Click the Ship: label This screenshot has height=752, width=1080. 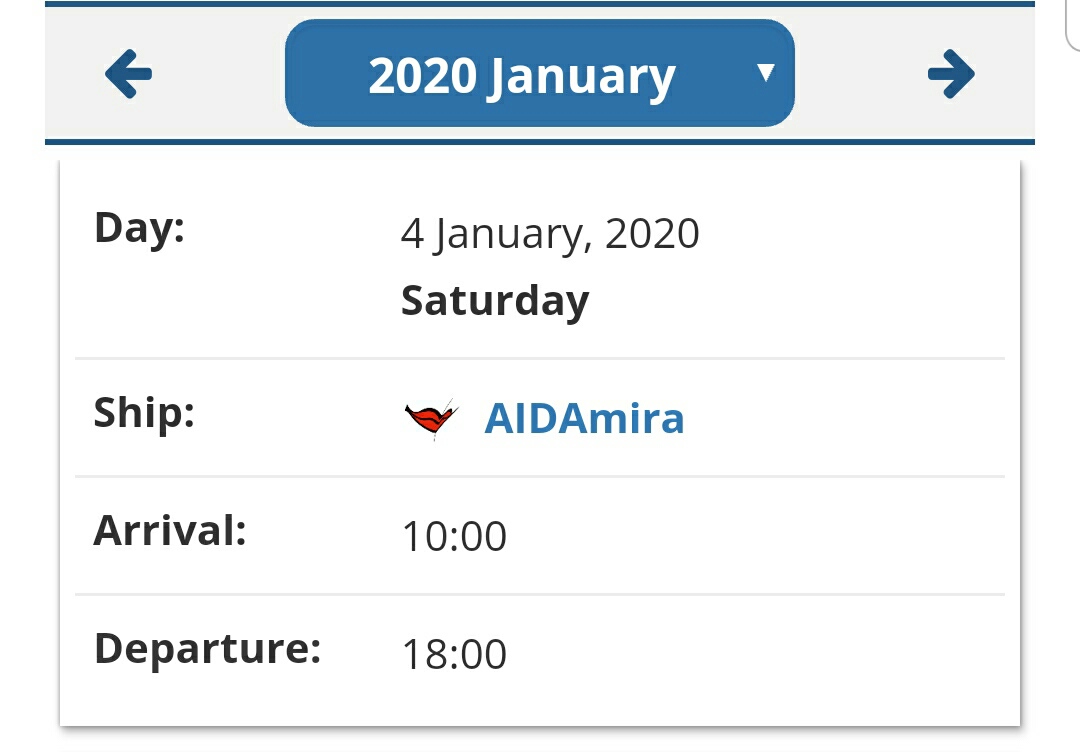tap(144, 412)
